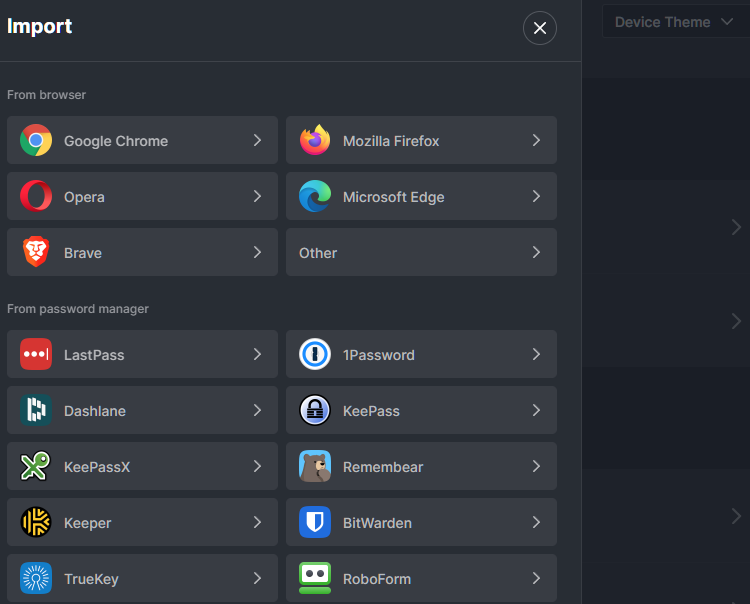Click the Remembear bear icon

pyautogui.click(x=315, y=466)
